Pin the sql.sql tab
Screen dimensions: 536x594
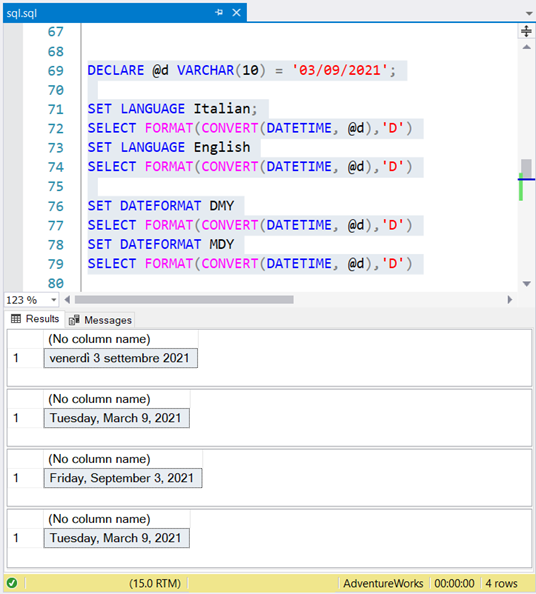point(219,13)
